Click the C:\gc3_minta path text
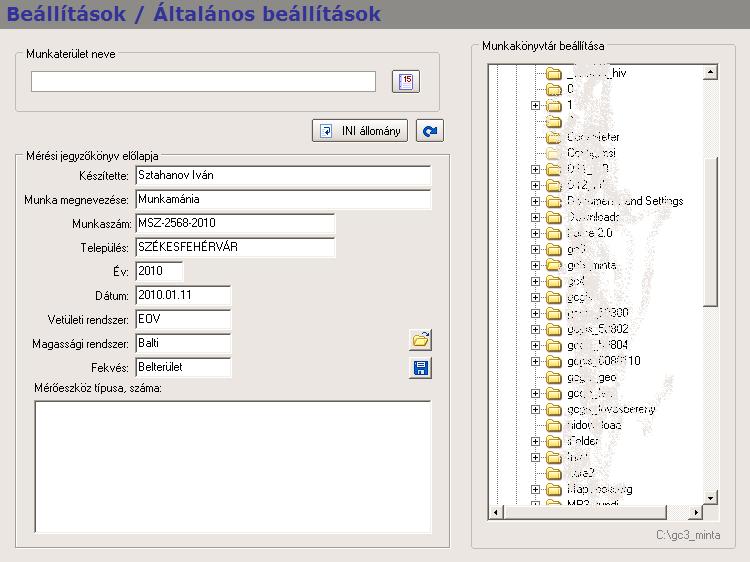This screenshot has width=750, height=562. pos(688,535)
